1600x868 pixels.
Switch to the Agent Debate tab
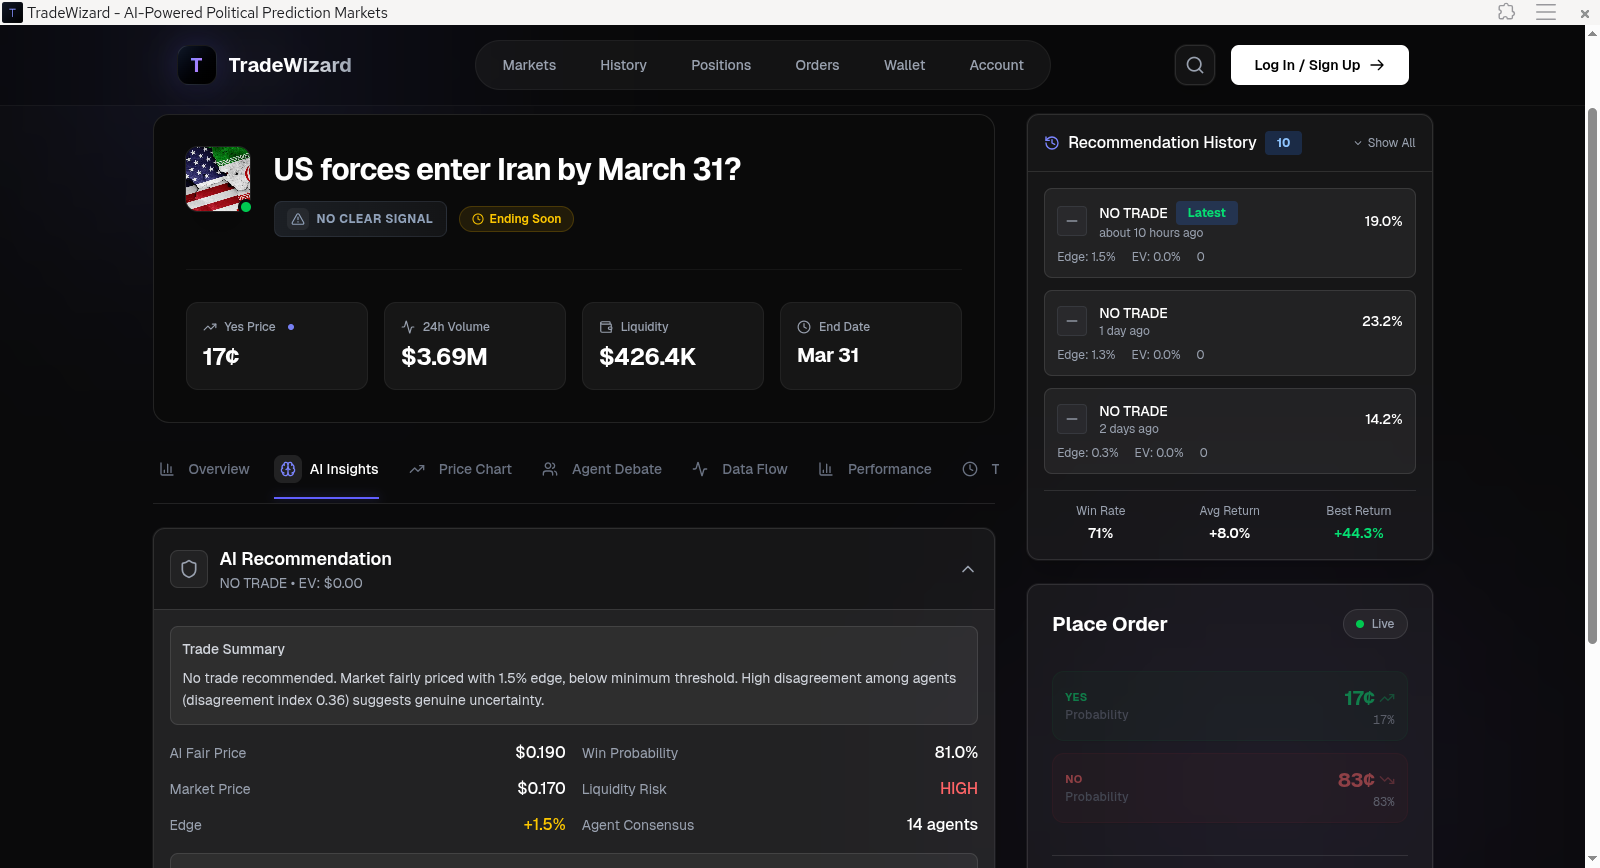point(602,469)
